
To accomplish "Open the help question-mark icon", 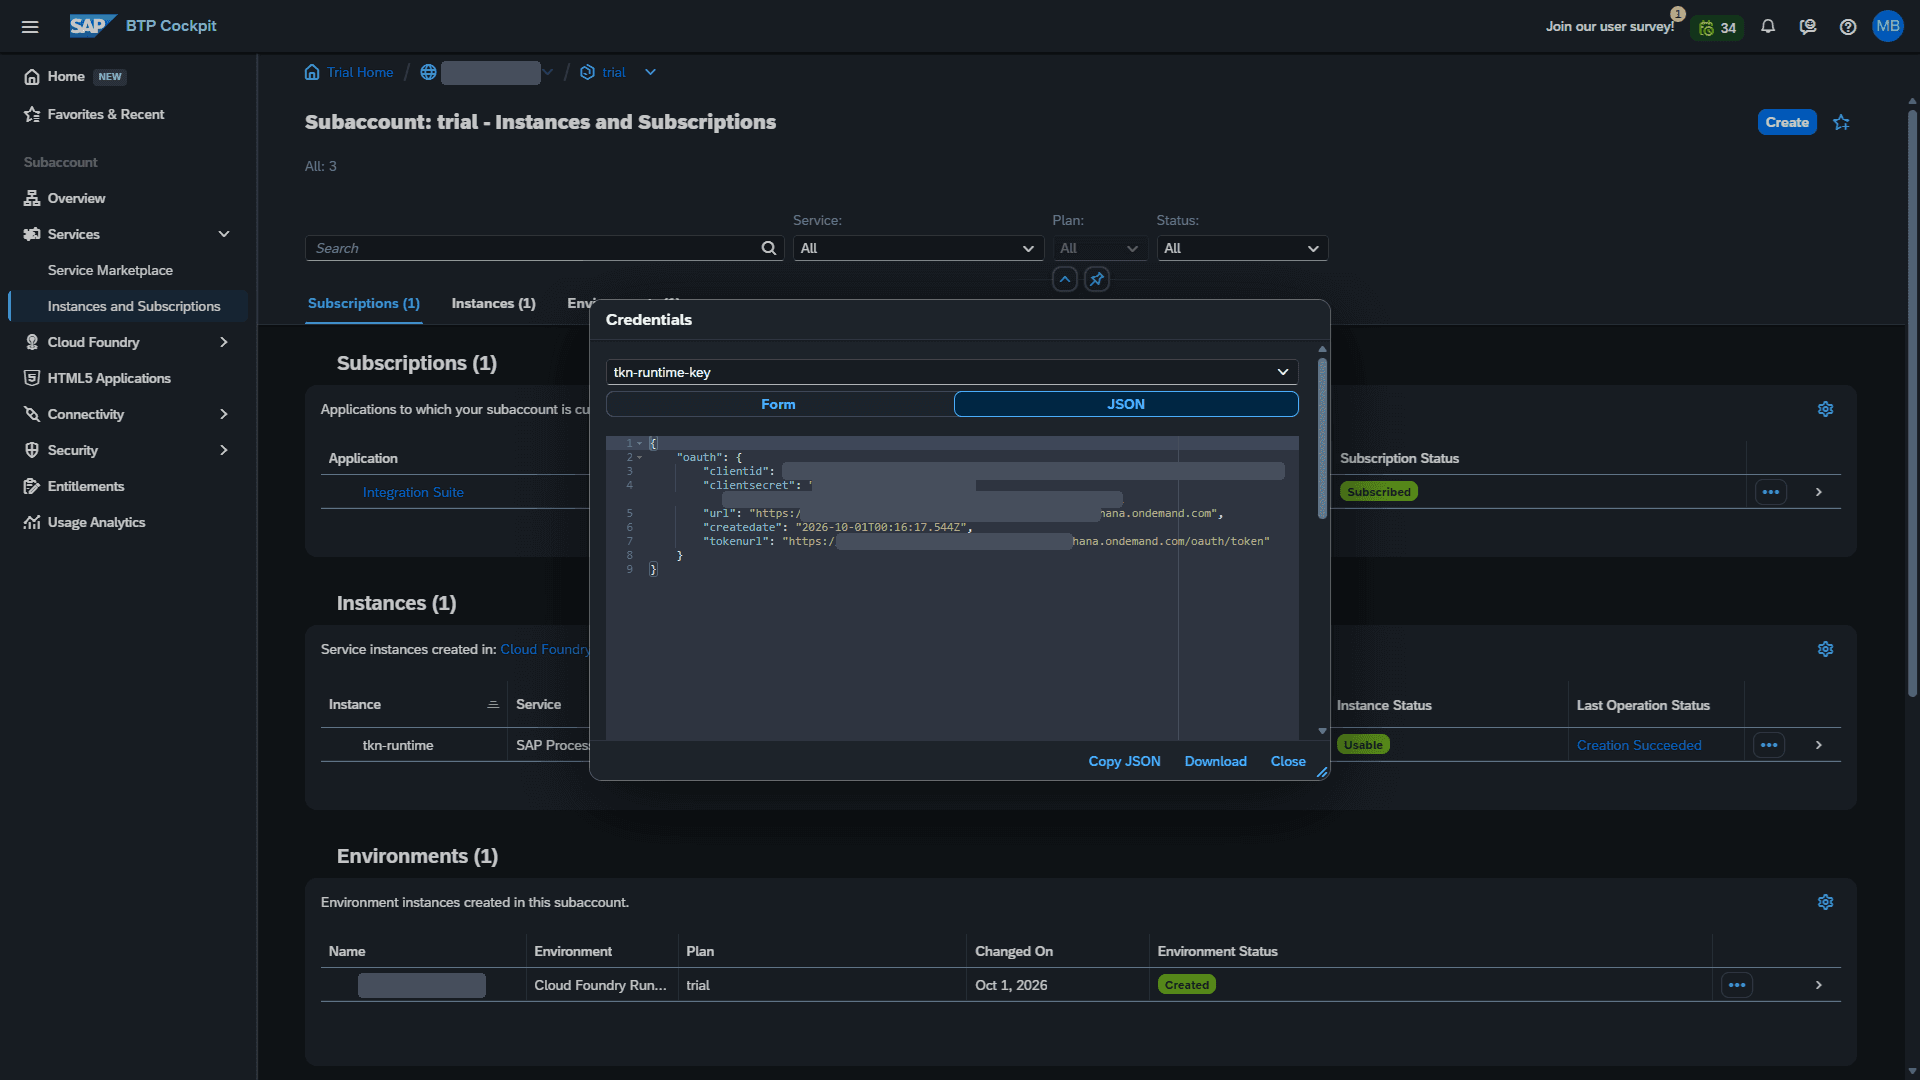I will pos(1848,27).
